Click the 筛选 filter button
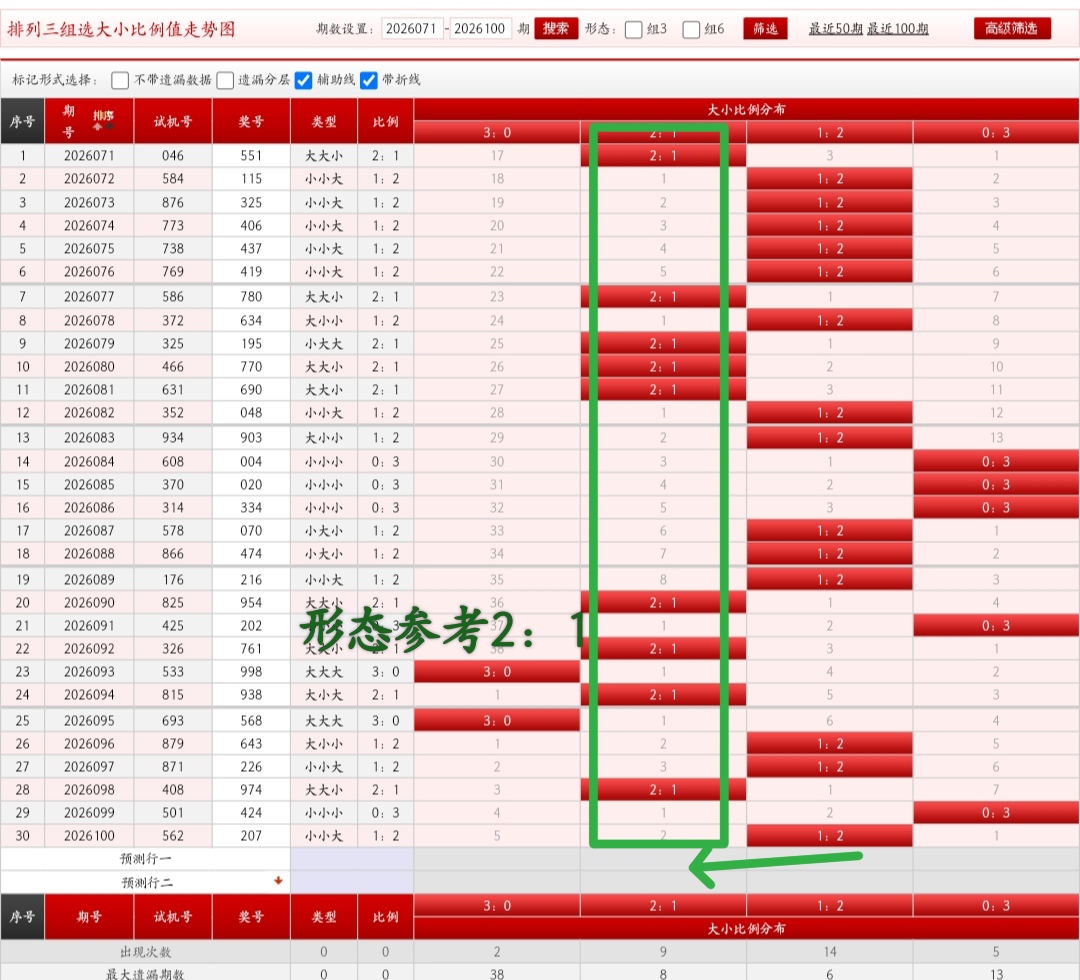This screenshot has height=980, width=1080. [765, 29]
